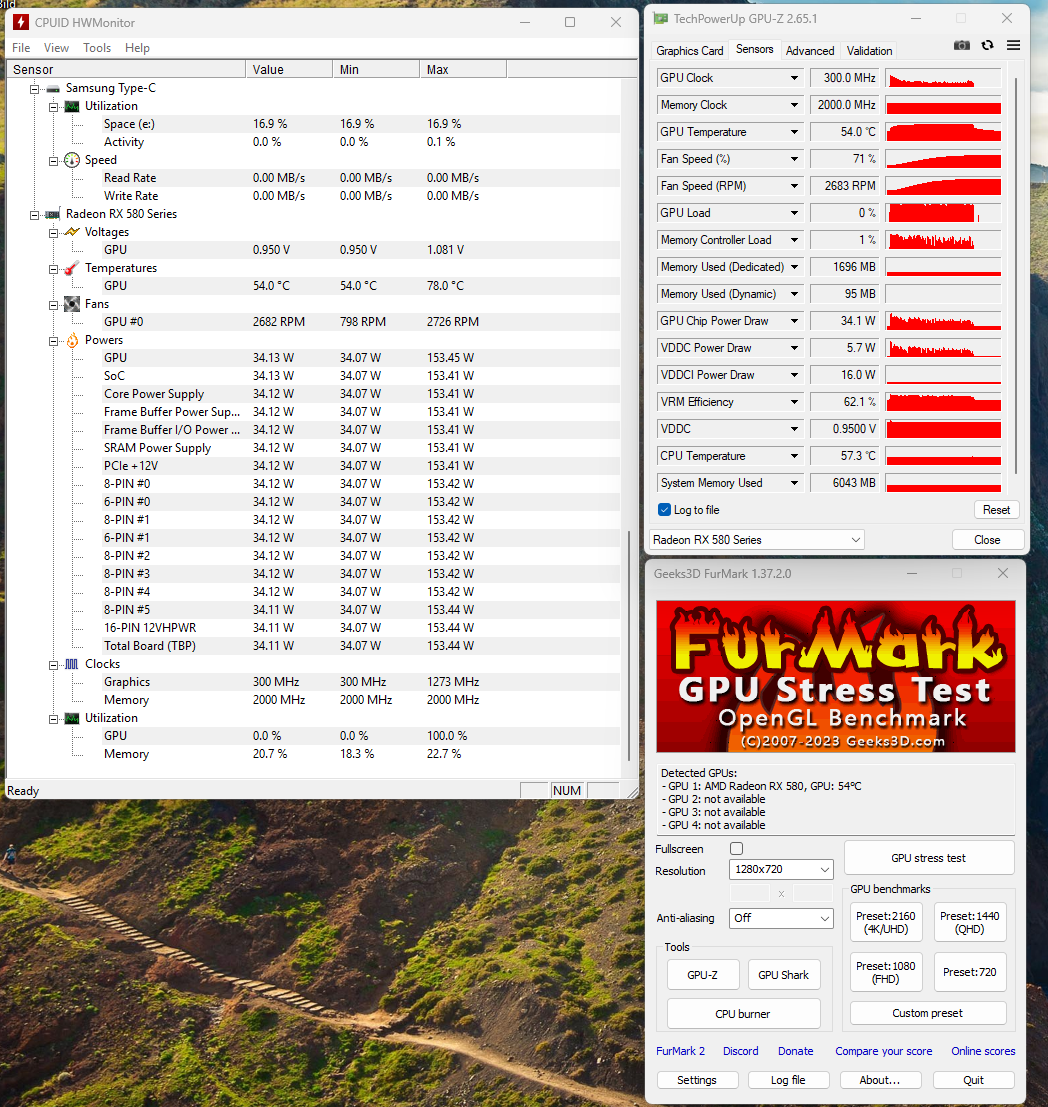
Task: Click the Speed gauge icon under Samsung Type-C
Action: 71,160
